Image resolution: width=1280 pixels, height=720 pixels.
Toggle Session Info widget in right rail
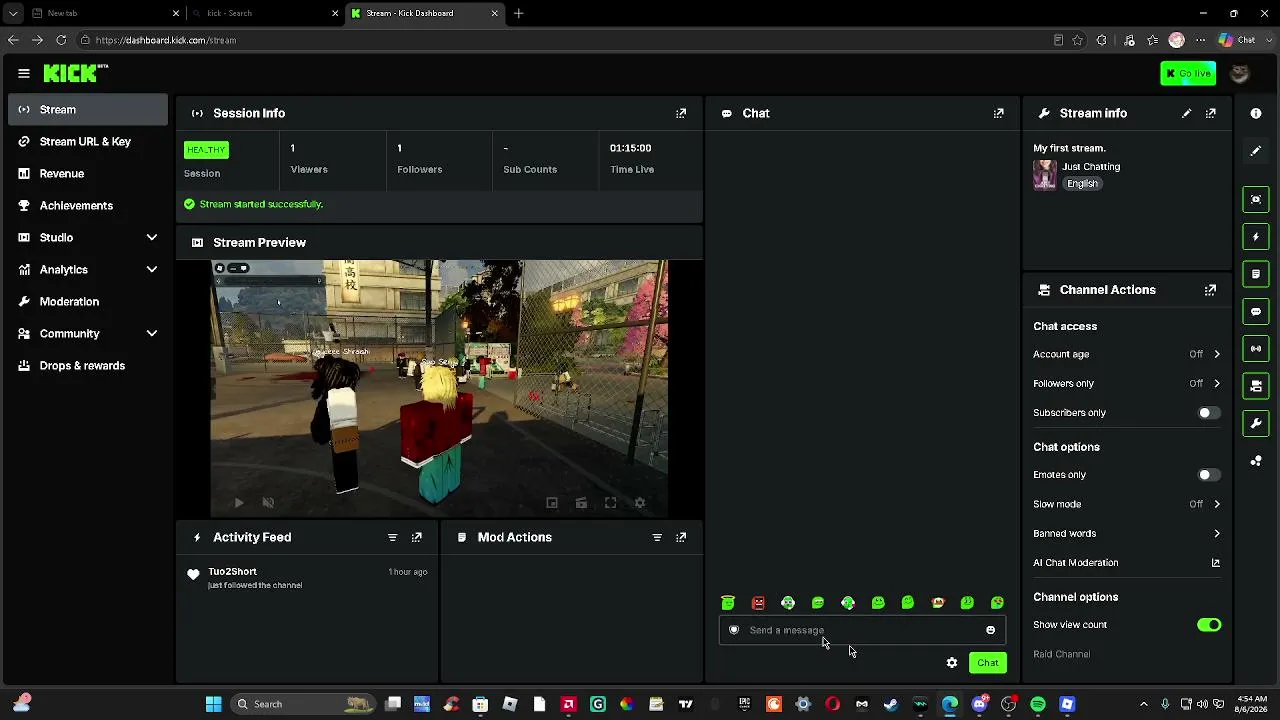coord(1256,348)
